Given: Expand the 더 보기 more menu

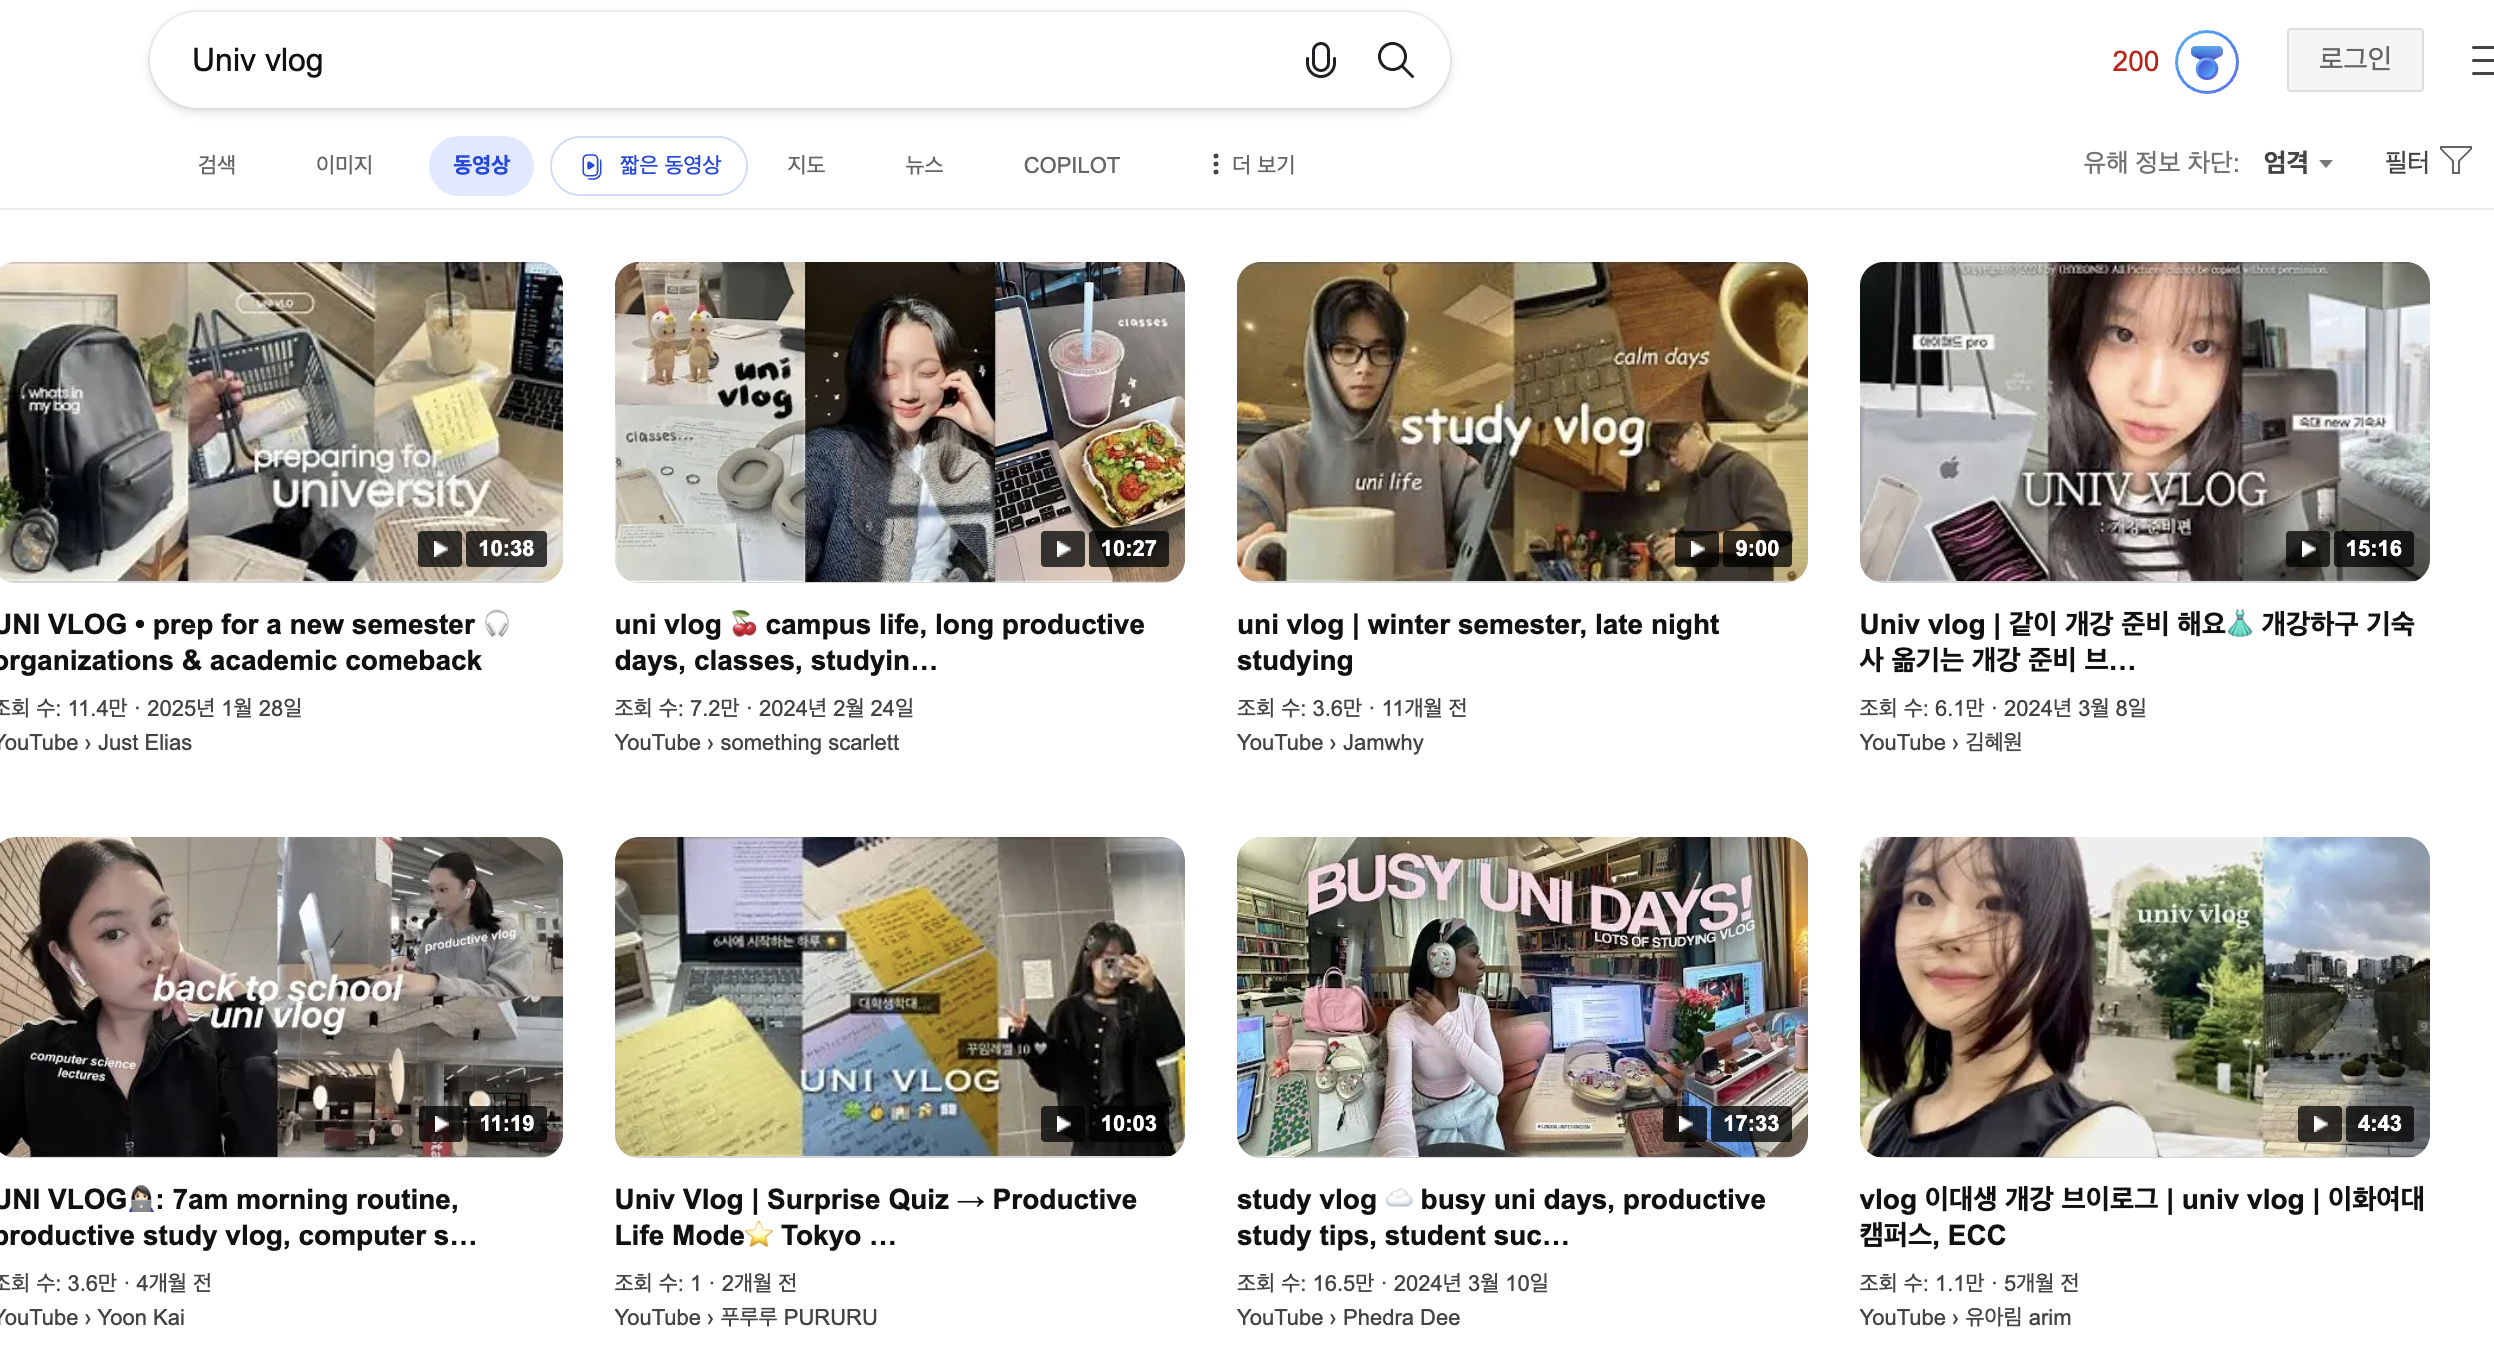Looking at the screenshot, I should coord(1252,165).
